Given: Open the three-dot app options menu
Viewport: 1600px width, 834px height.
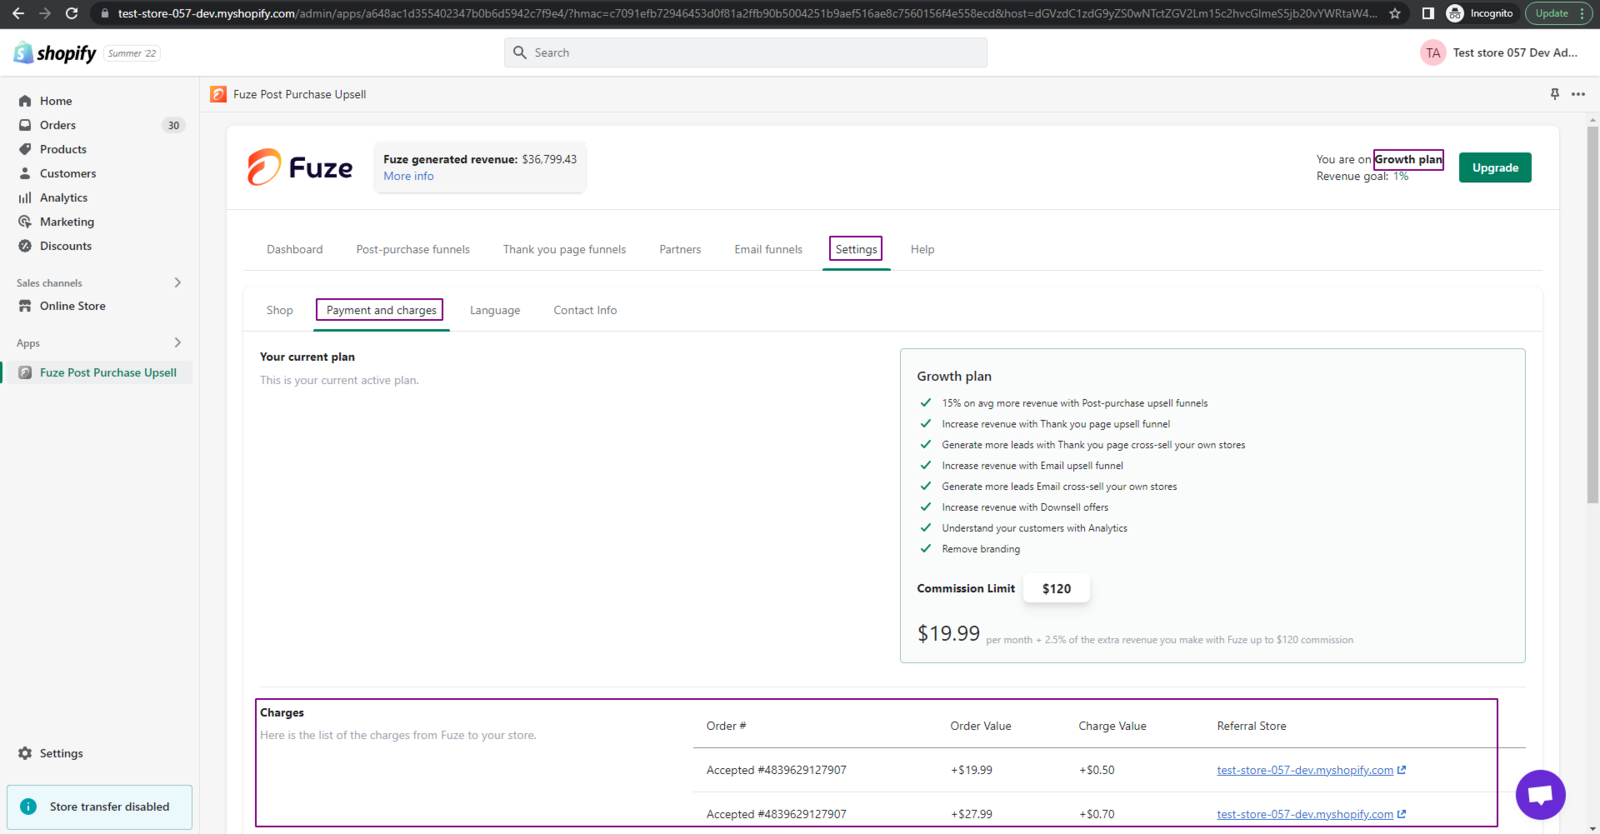Looking at the screenshot, I should (1578, 94).
